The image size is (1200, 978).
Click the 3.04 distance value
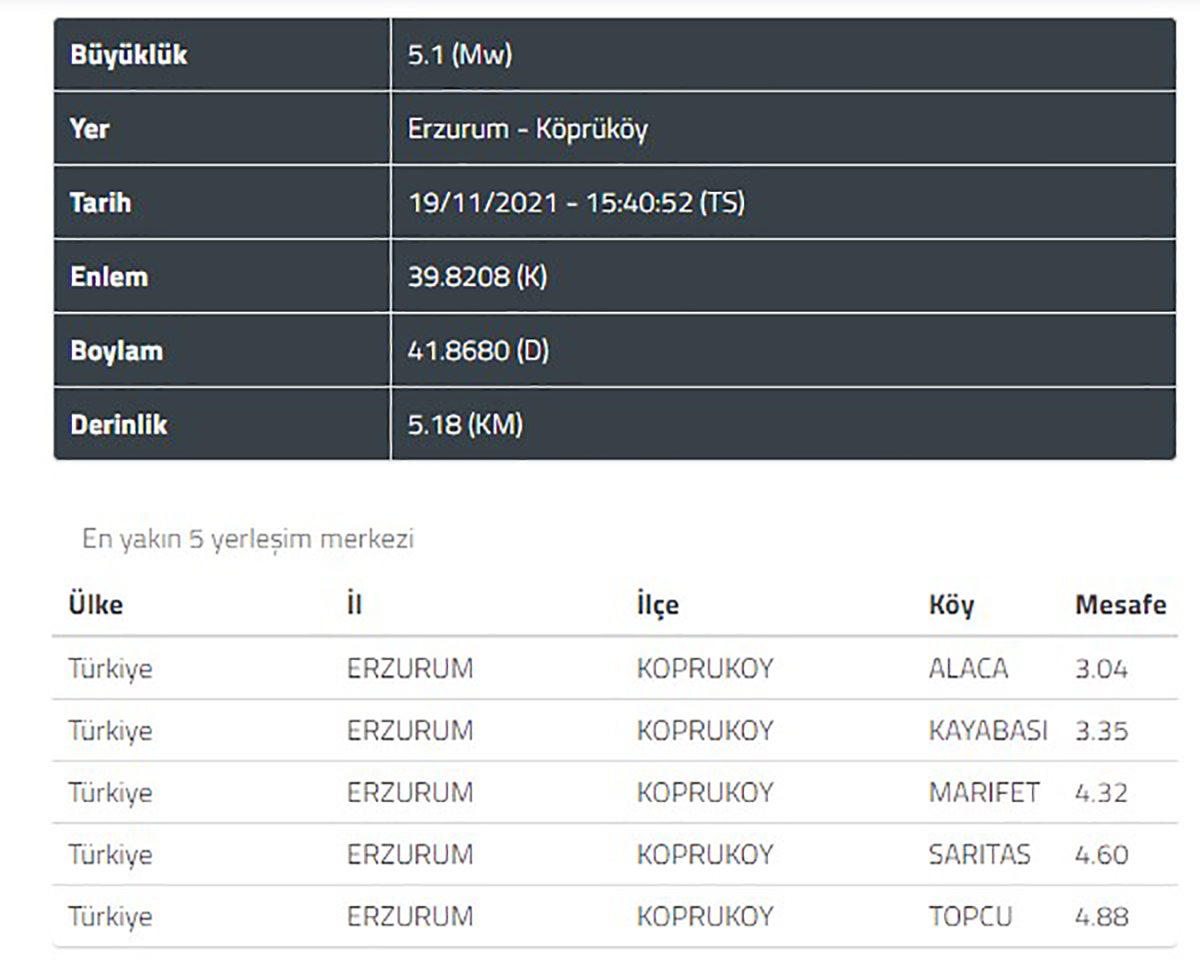[x=1101, y=668]
